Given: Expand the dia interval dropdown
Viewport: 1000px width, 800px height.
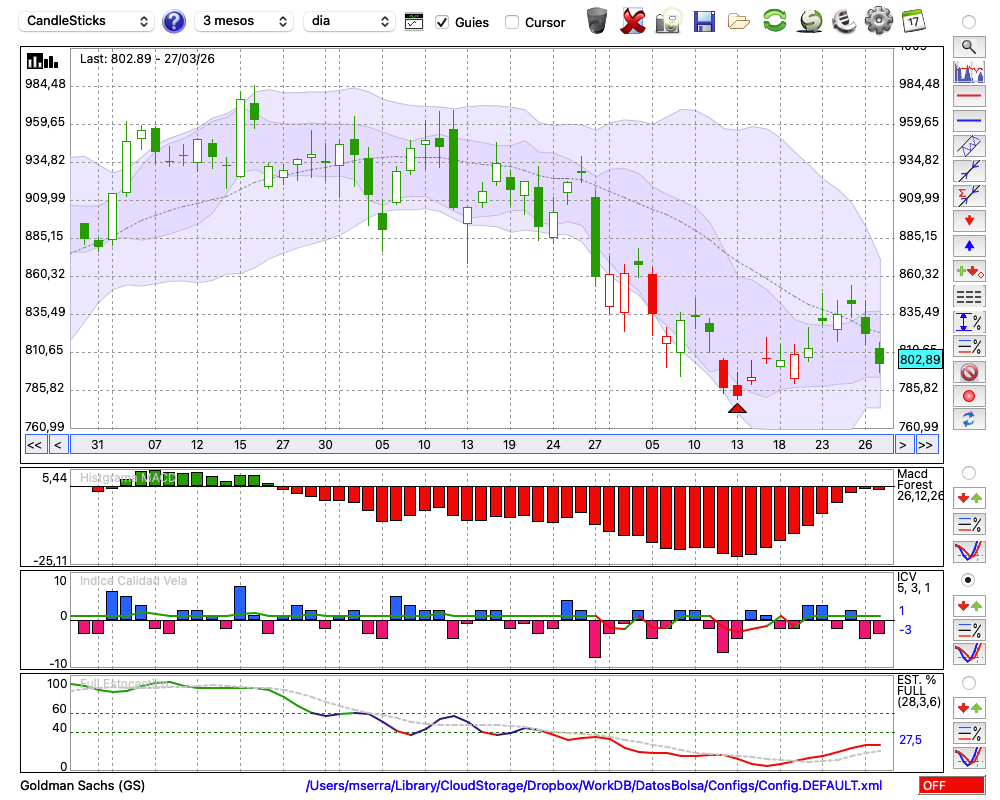Looking at the screenshot, I should click(x=349, y=21).
